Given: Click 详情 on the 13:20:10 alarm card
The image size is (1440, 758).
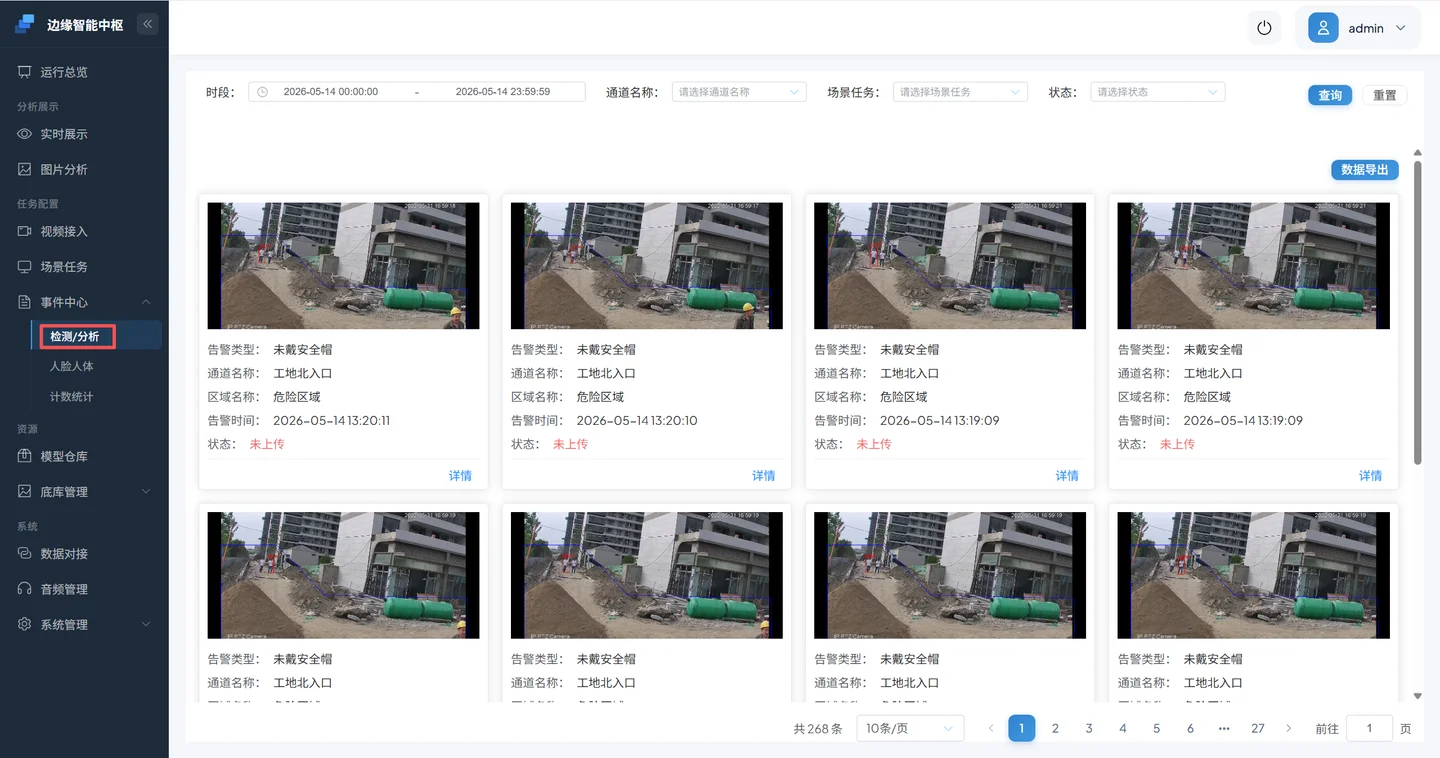Looking at the screenshot, I should click(764, 476).
